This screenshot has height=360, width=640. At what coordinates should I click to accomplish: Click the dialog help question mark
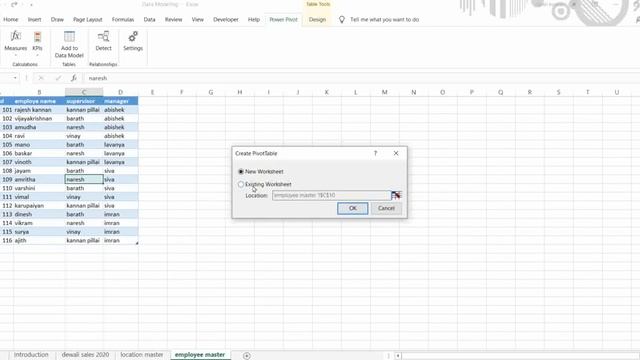[x=375, y=153]
